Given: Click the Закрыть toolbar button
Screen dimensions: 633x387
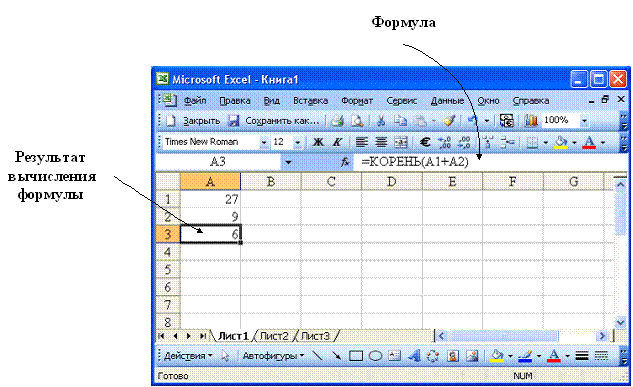Looking at the screenshot, I should pyautogui.click(x=201, y=121).
